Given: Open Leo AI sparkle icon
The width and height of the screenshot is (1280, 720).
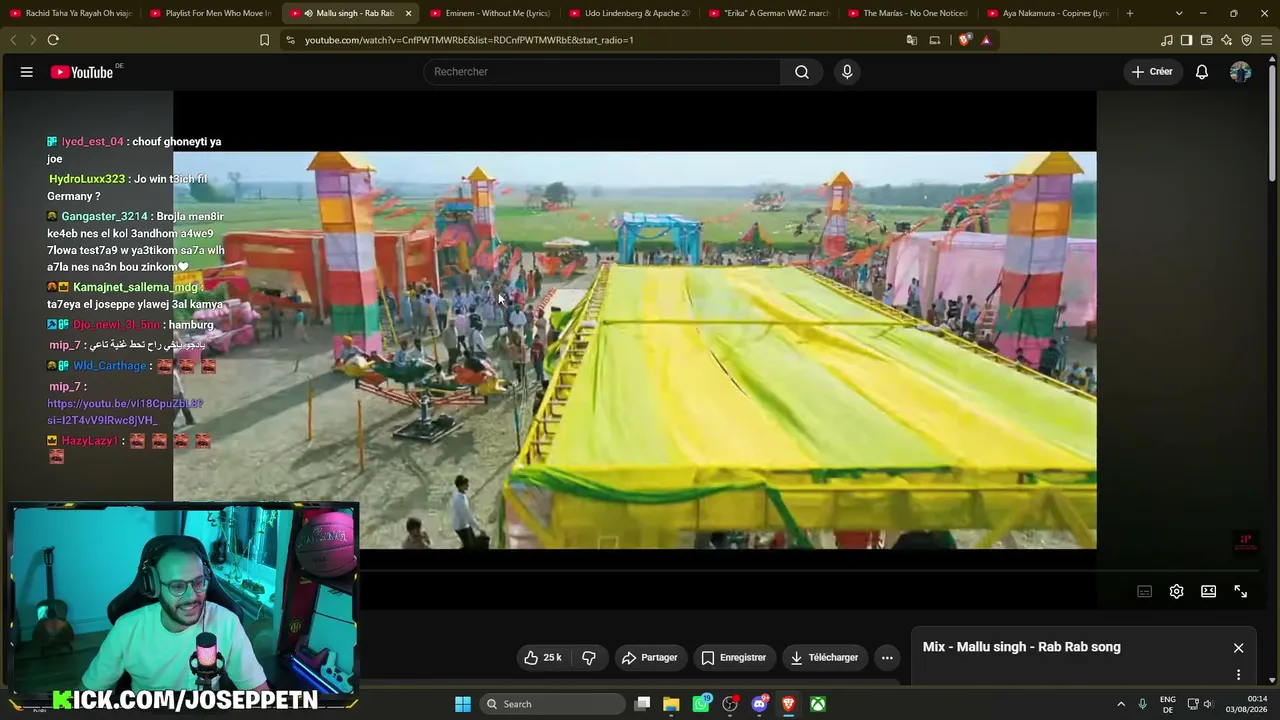Looking at the screenshot, I should (x=1226, y=40).
